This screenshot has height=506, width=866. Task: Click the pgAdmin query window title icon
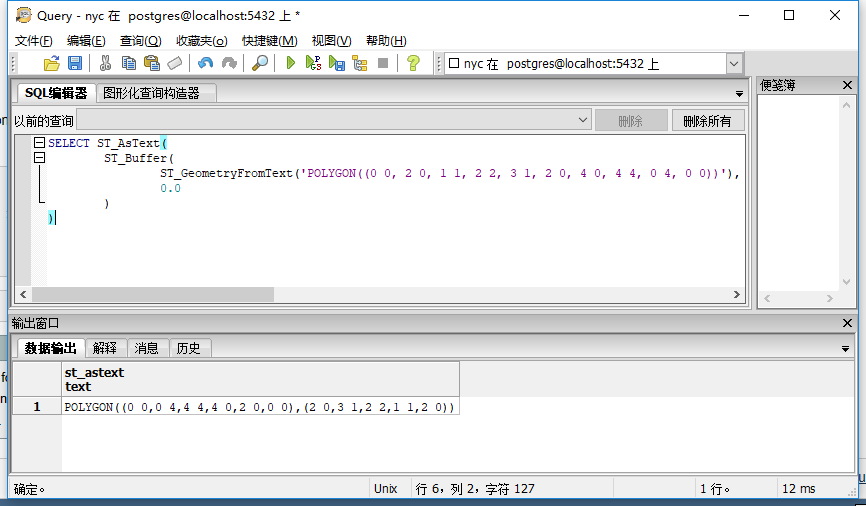23,15
